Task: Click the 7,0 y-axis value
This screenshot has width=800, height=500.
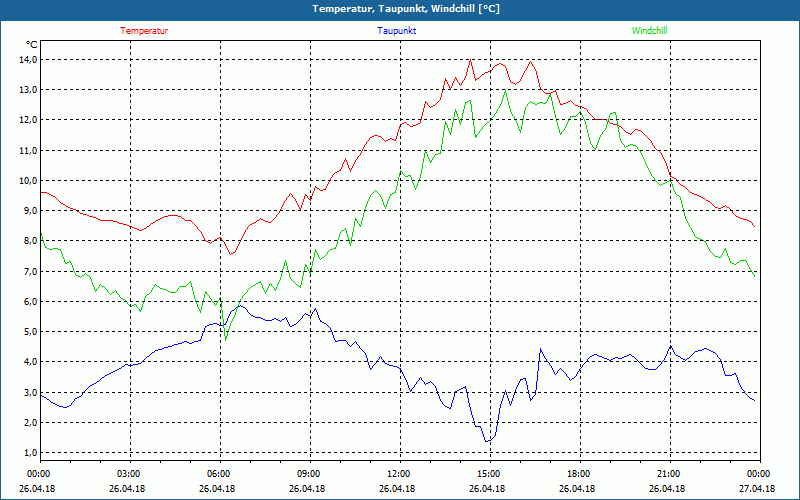Action: click(x=31, y=271)
